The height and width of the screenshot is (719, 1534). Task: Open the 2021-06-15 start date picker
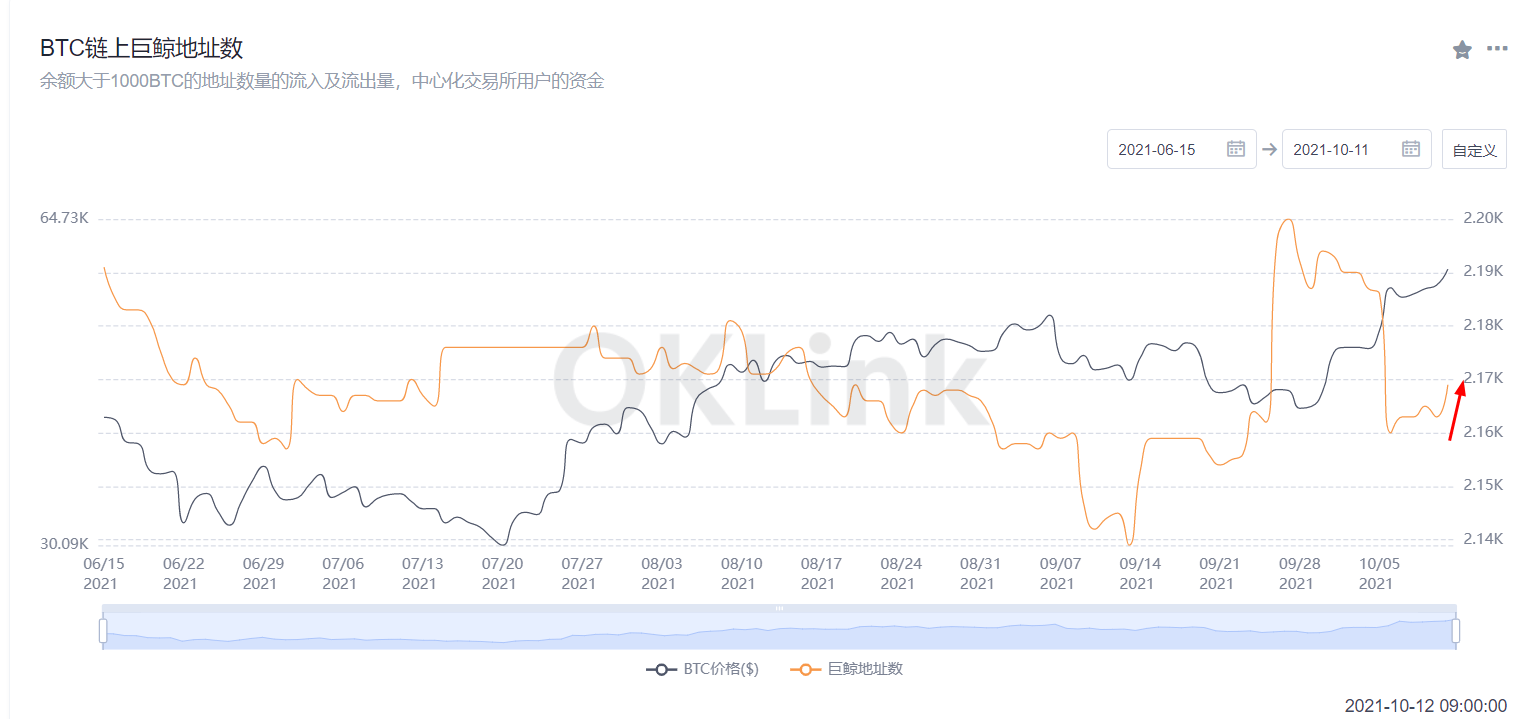[1157, 149]
